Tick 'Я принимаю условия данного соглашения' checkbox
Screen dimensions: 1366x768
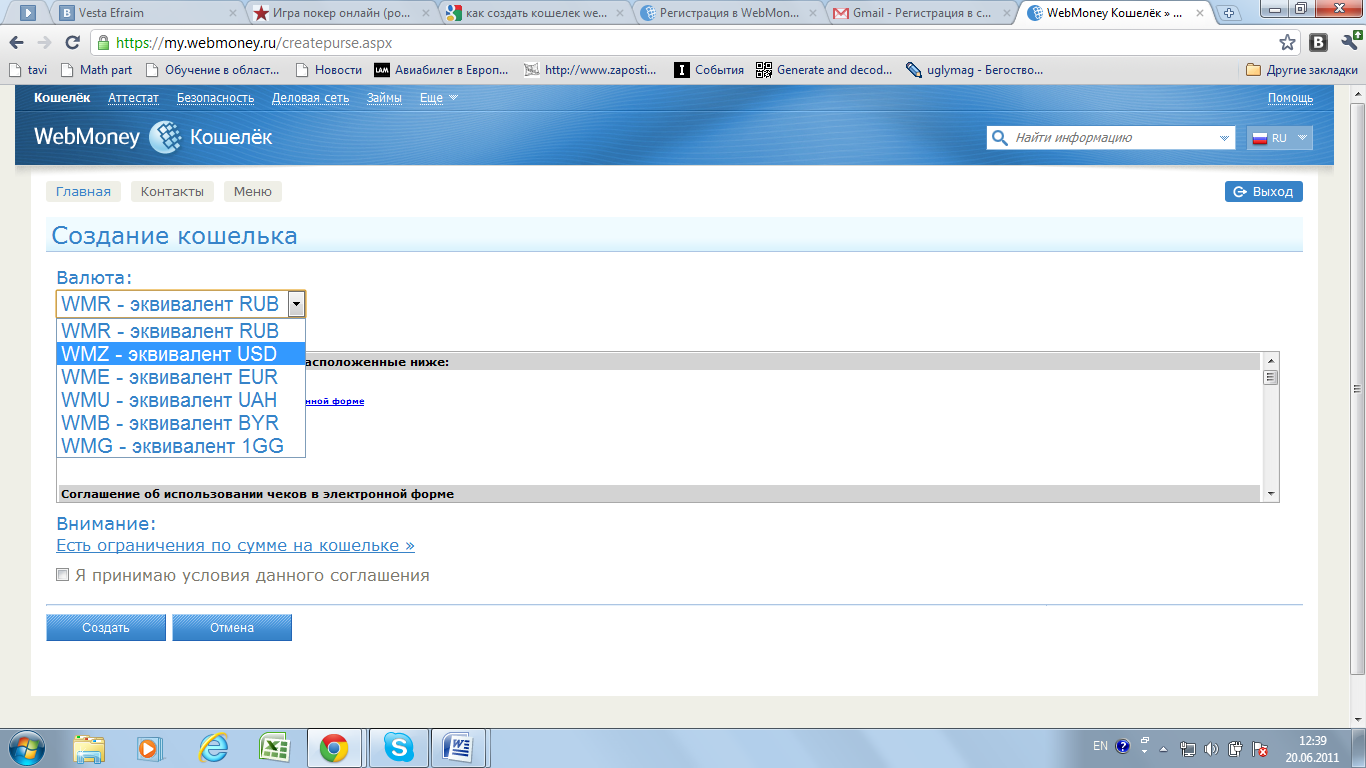tap(63, 575)
